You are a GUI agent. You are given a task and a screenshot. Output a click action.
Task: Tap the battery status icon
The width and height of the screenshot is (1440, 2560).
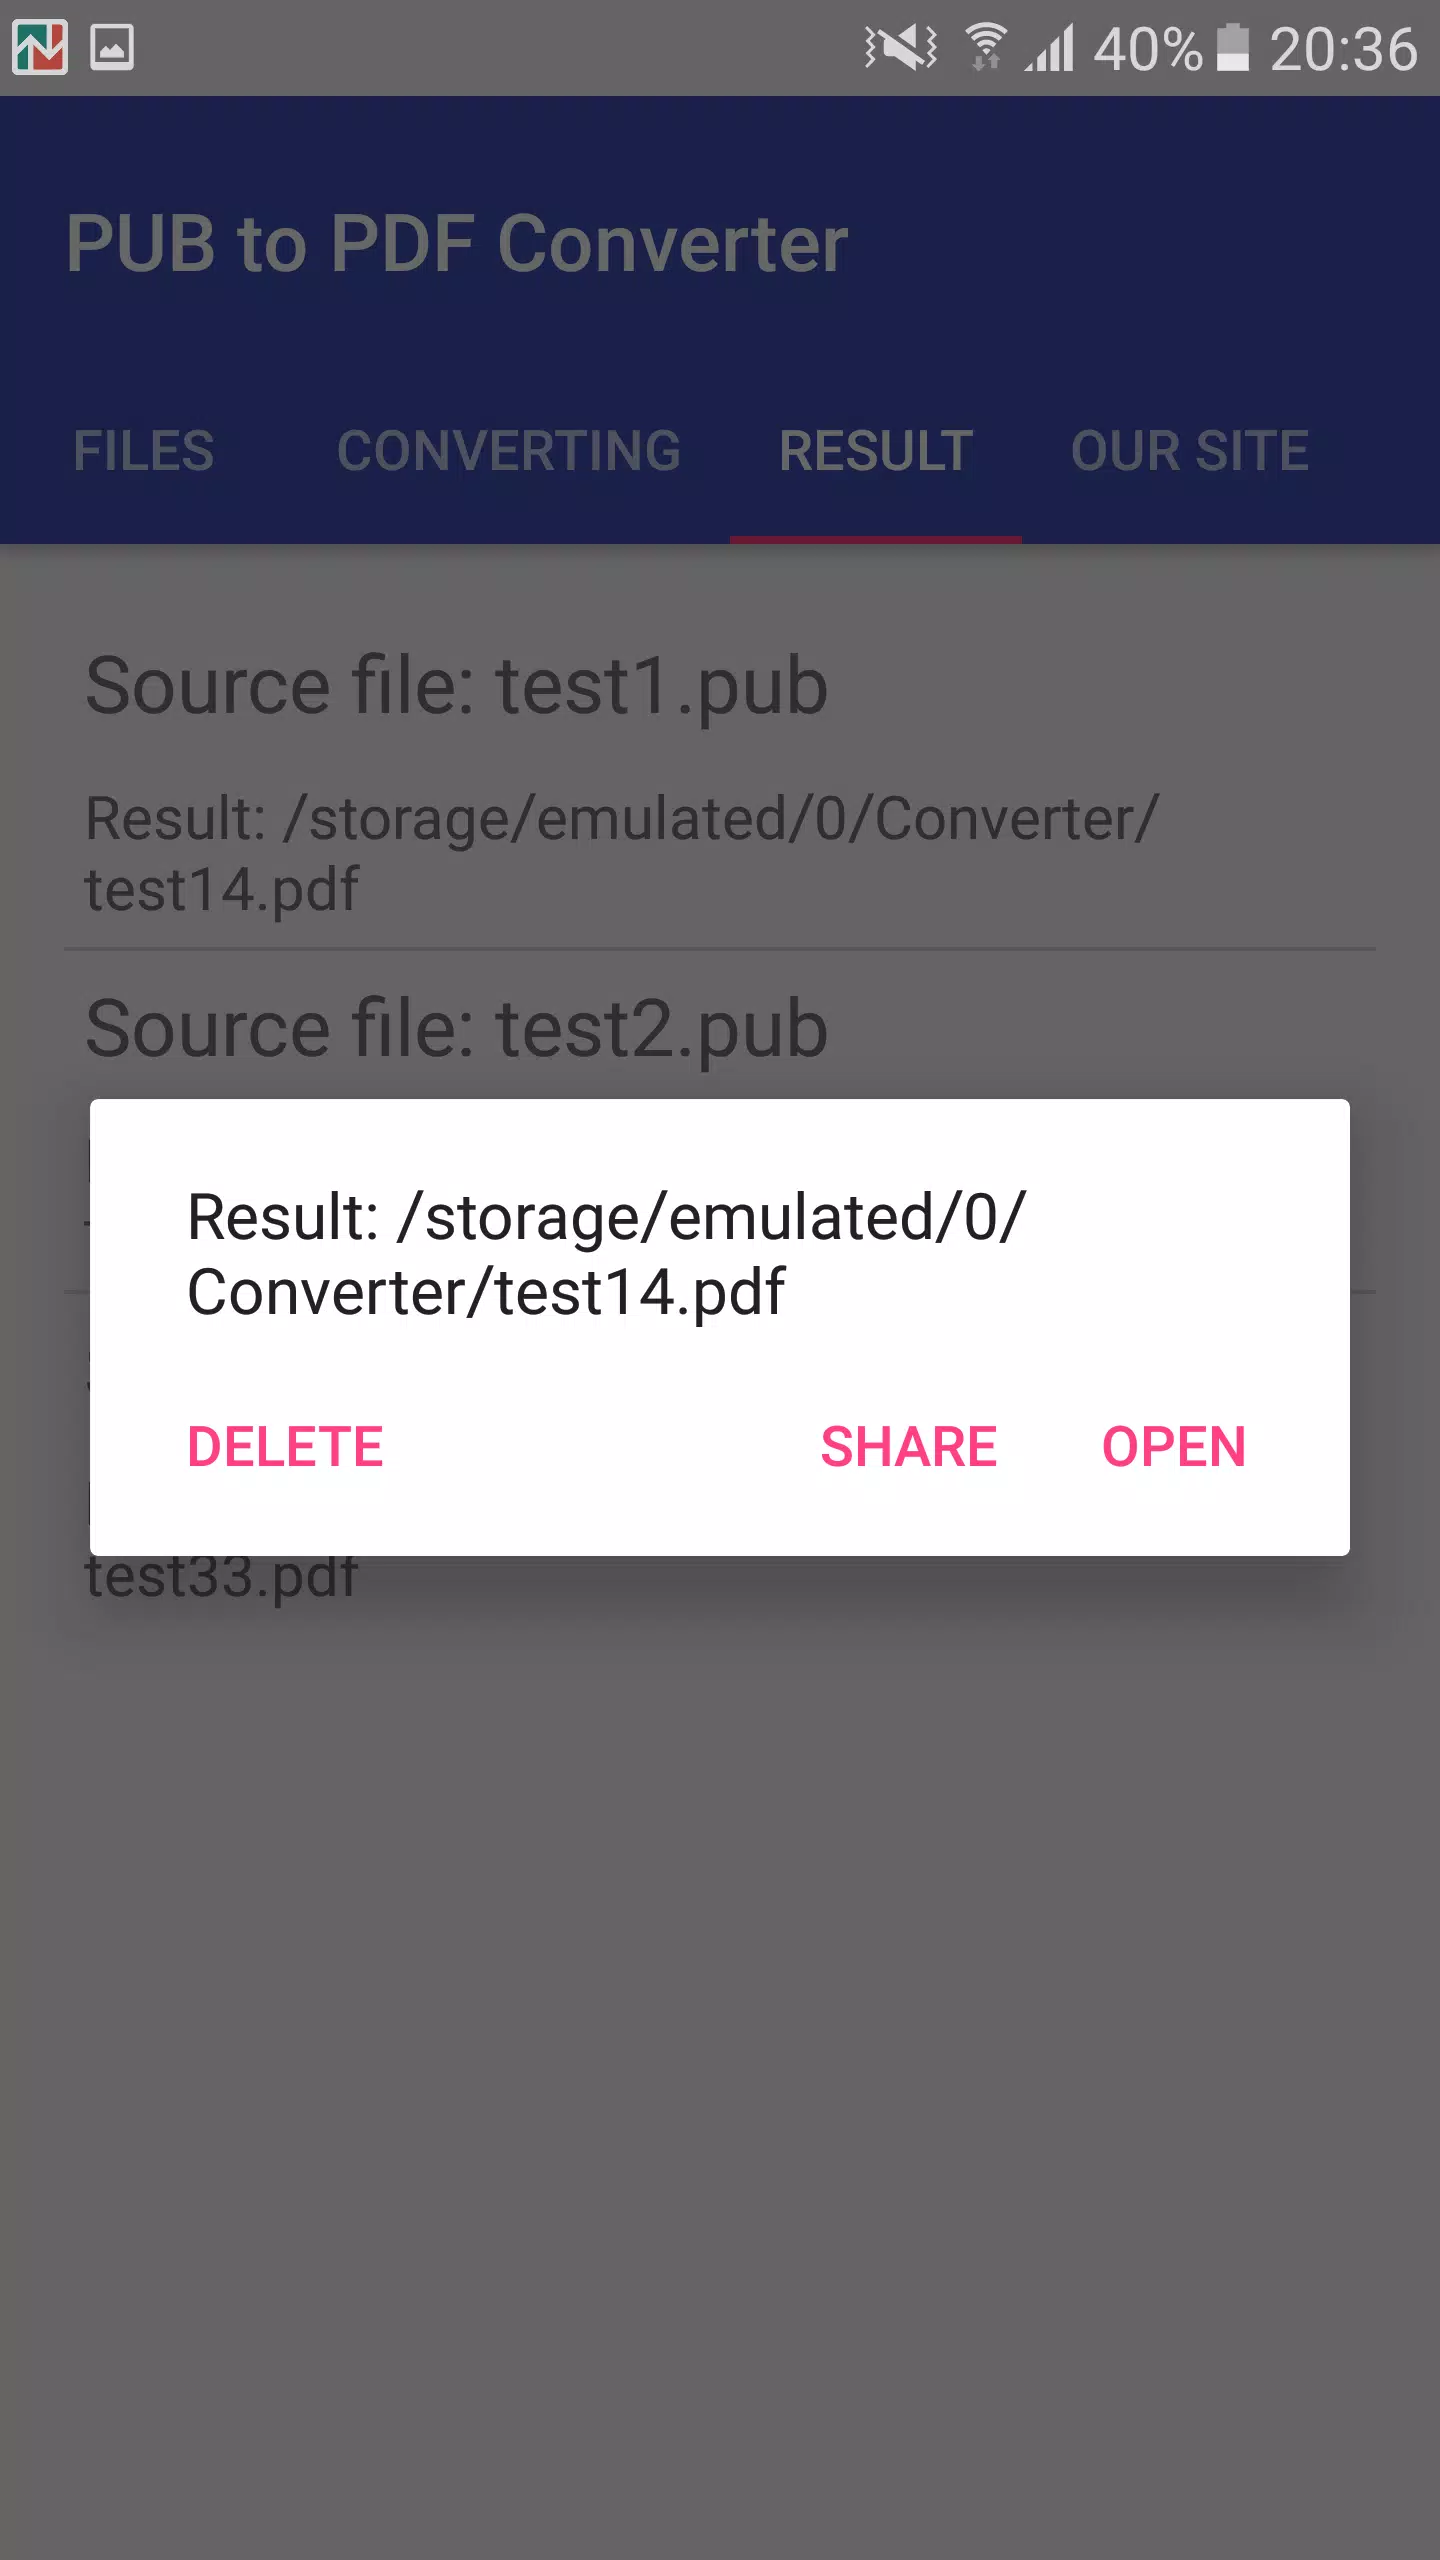(x=1232, y=47)
